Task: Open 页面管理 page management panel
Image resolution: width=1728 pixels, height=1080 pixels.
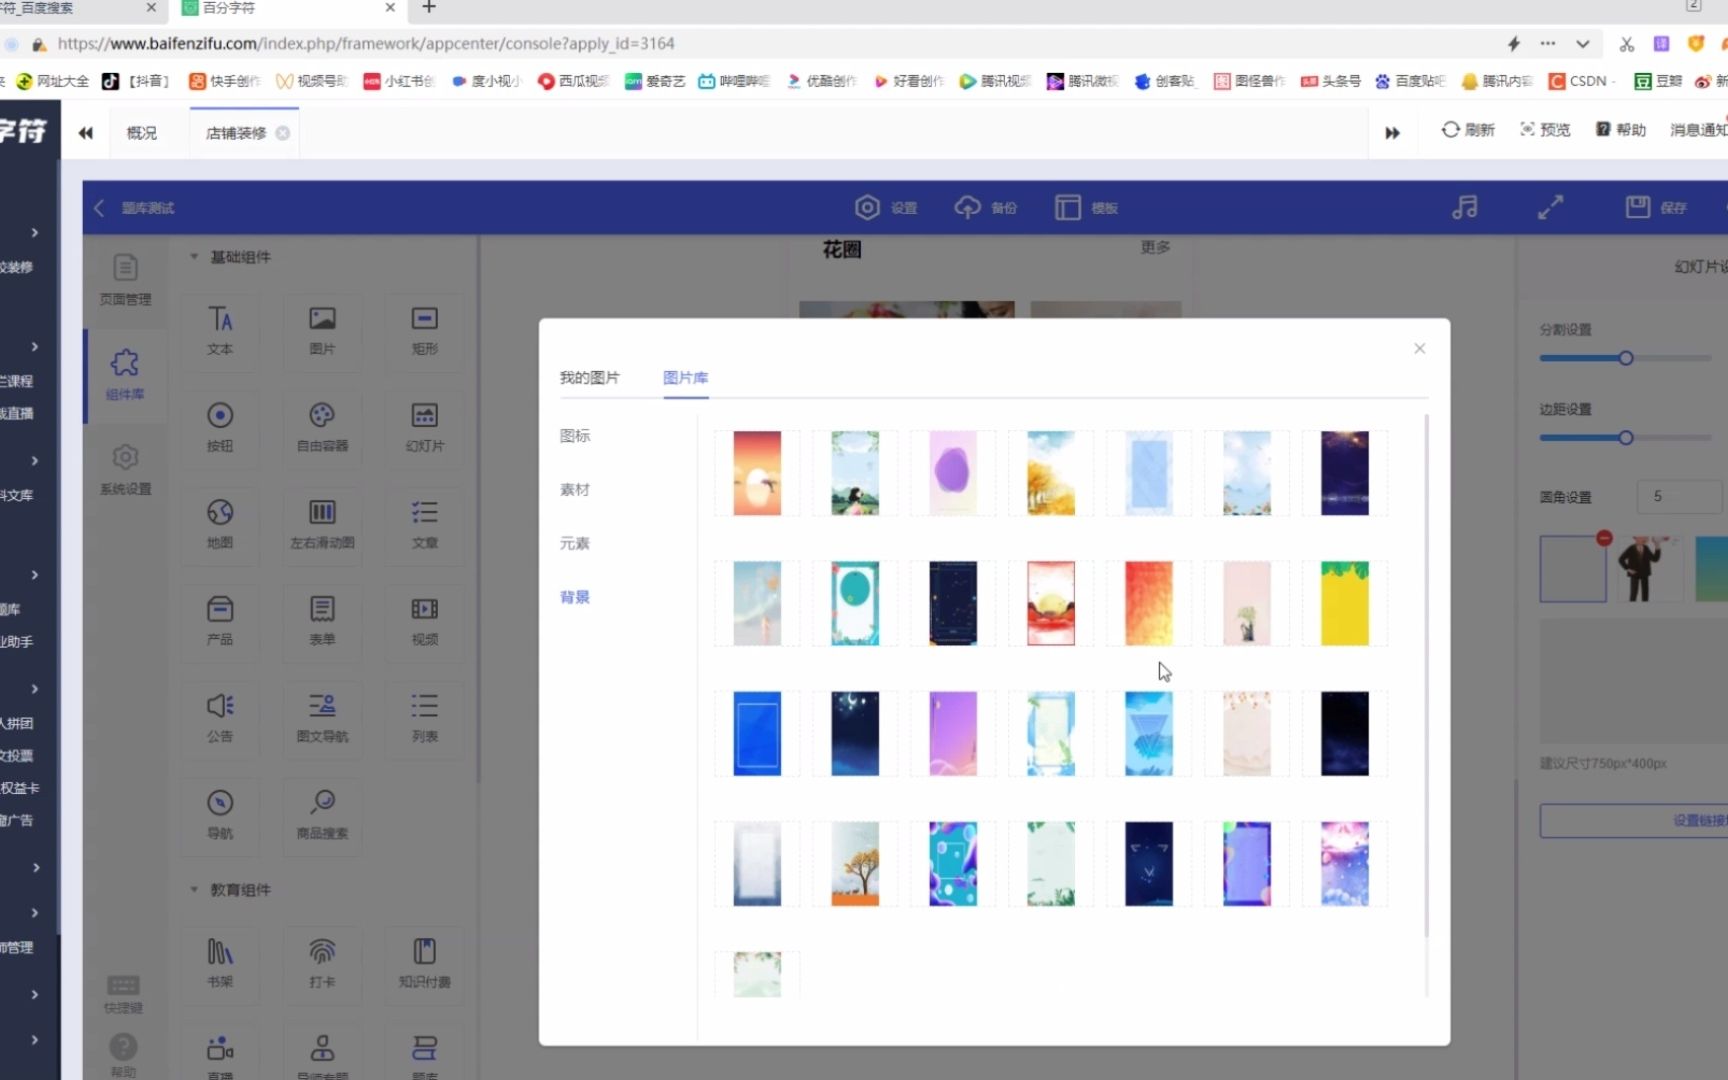Action: (125, 280)
